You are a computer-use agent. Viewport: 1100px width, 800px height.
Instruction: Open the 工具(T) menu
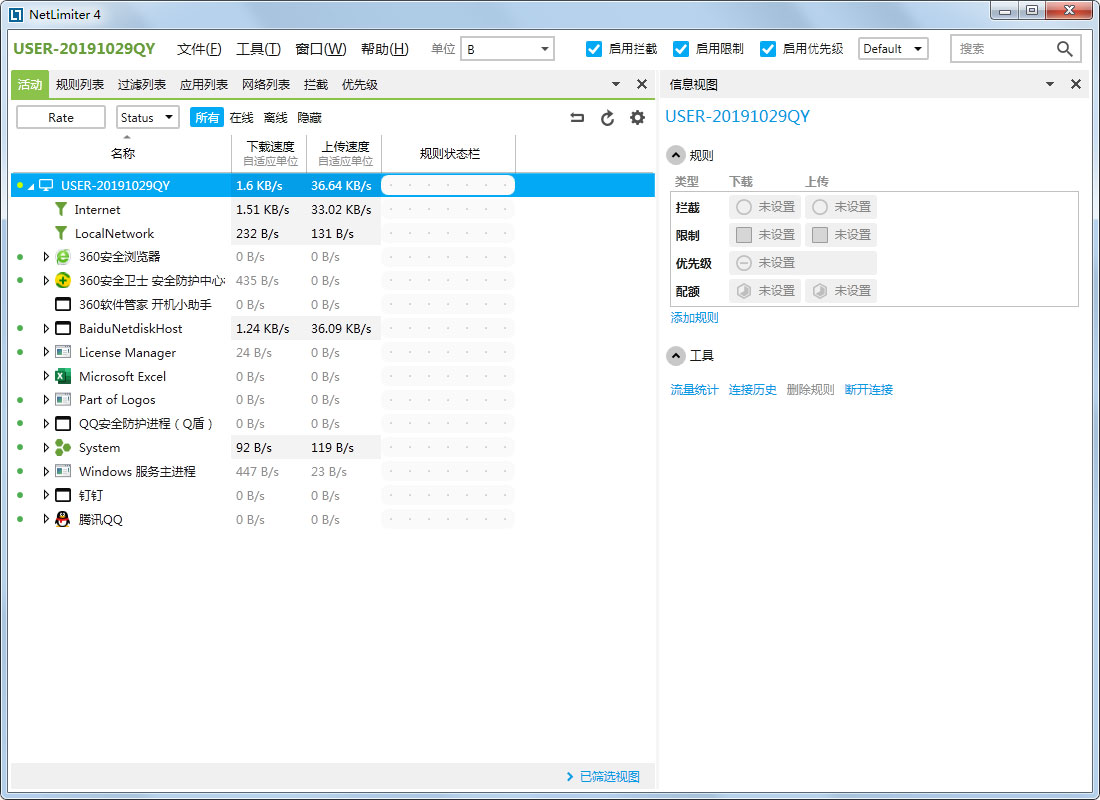pos(258,49)
